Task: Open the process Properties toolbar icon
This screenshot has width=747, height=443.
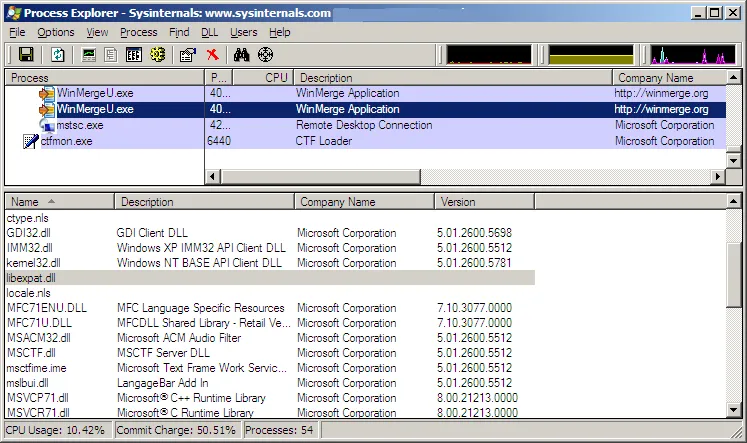Action: [x=188, y=55]
